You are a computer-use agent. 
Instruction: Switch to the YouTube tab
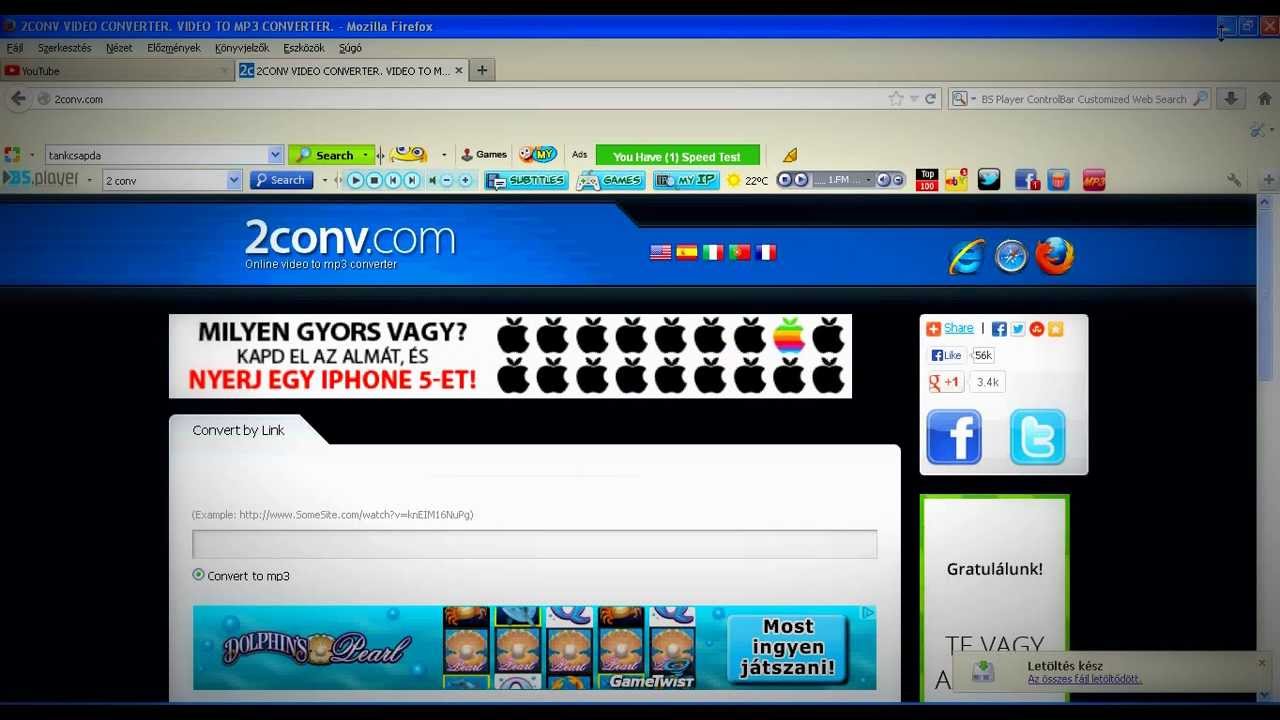[x=117, y=71]
